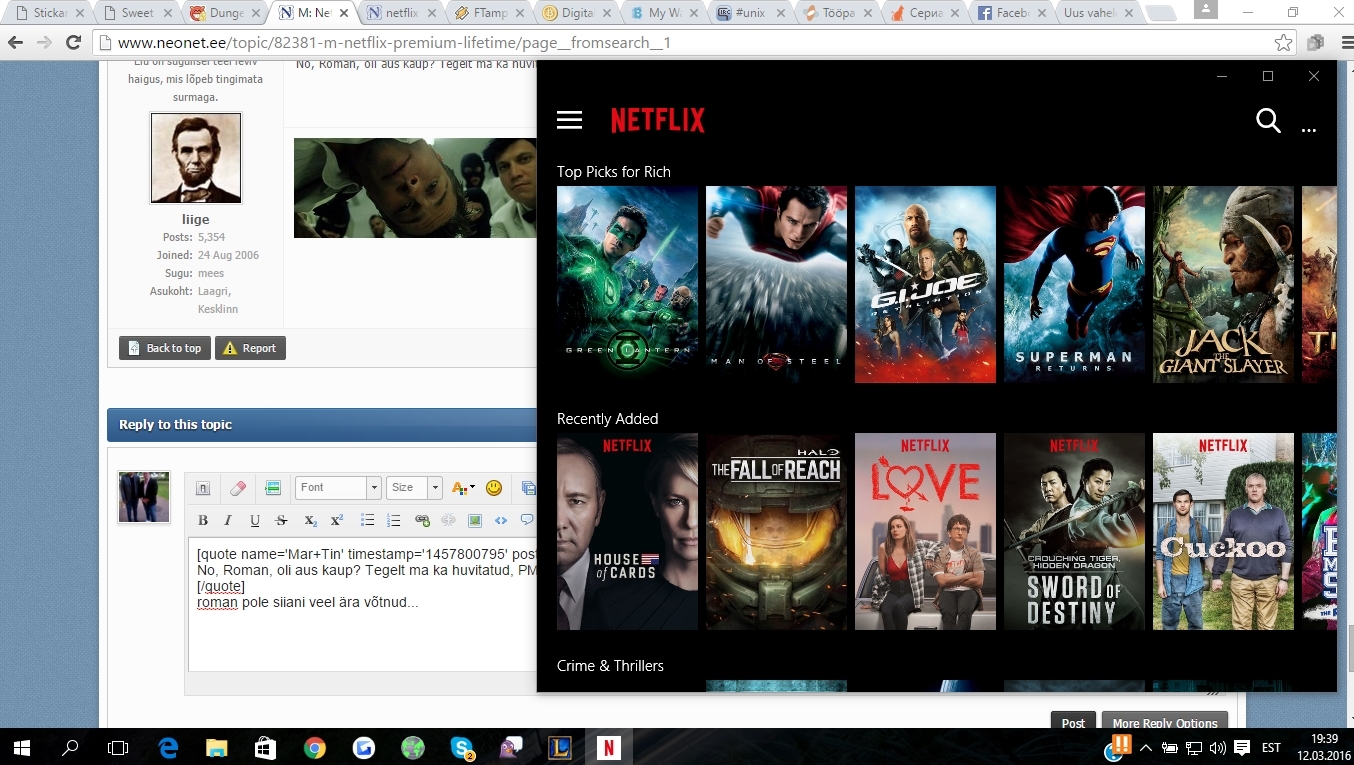The image size is (1354, 765).
Task: Insert a bulleted list in the reply
Action: point(367,520)
